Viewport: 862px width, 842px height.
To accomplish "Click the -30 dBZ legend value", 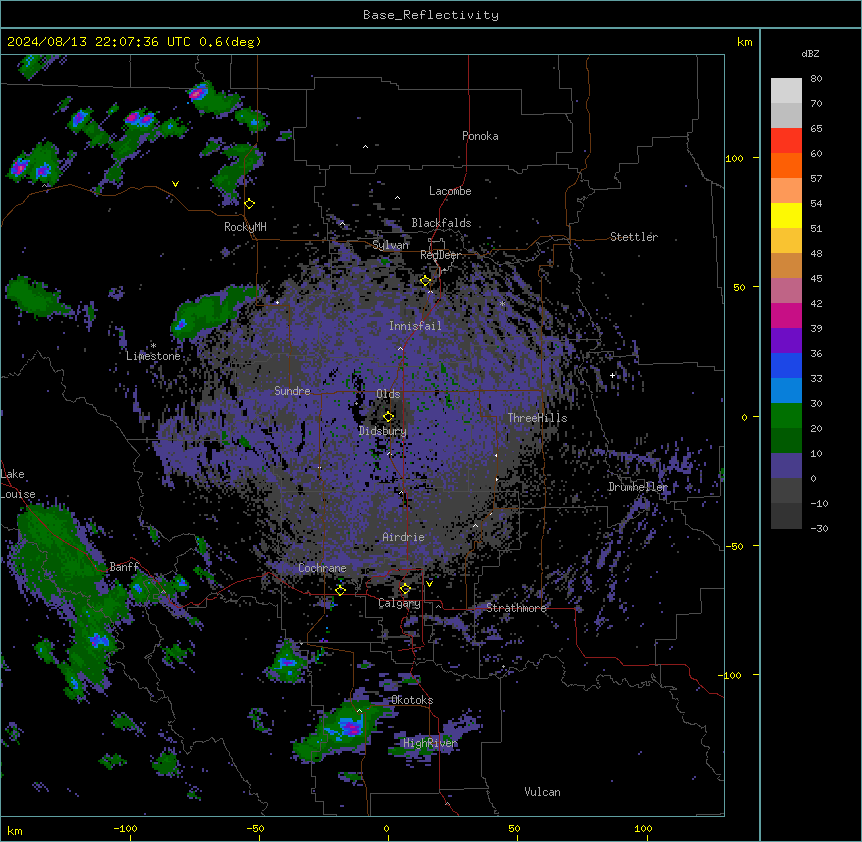I will [819, 528].
